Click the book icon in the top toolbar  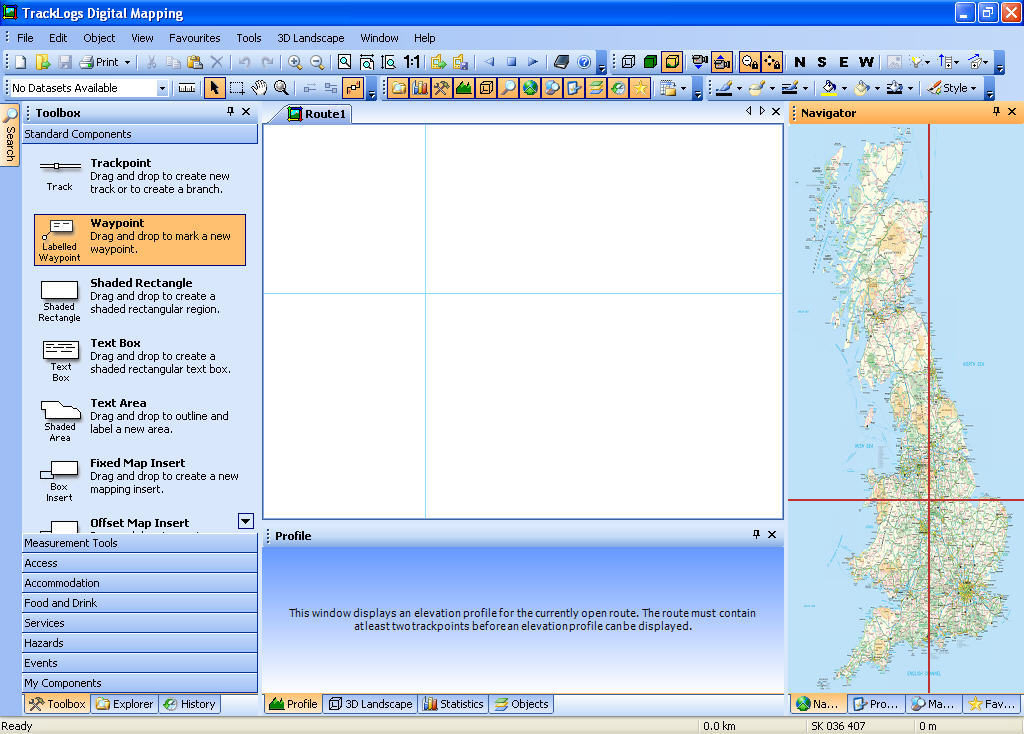(562, 62)
